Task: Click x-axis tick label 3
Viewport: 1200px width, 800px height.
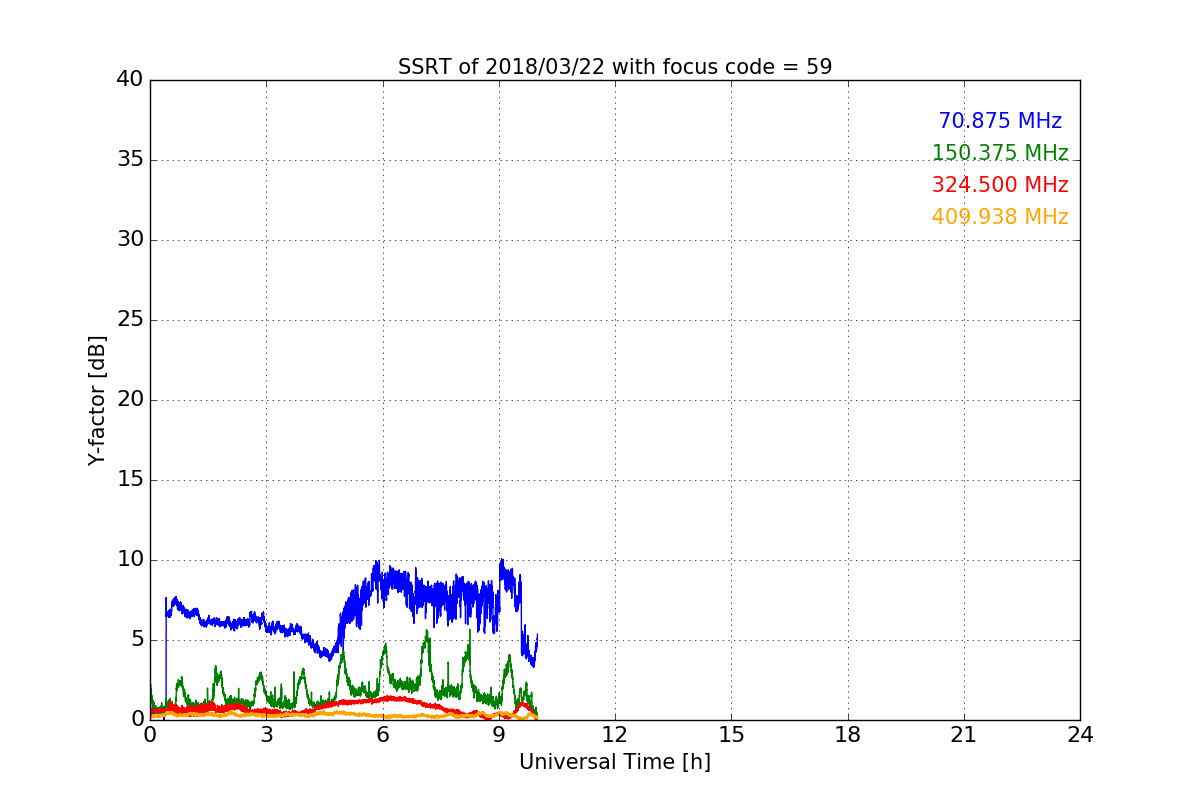Action: (x=266, y=735)
